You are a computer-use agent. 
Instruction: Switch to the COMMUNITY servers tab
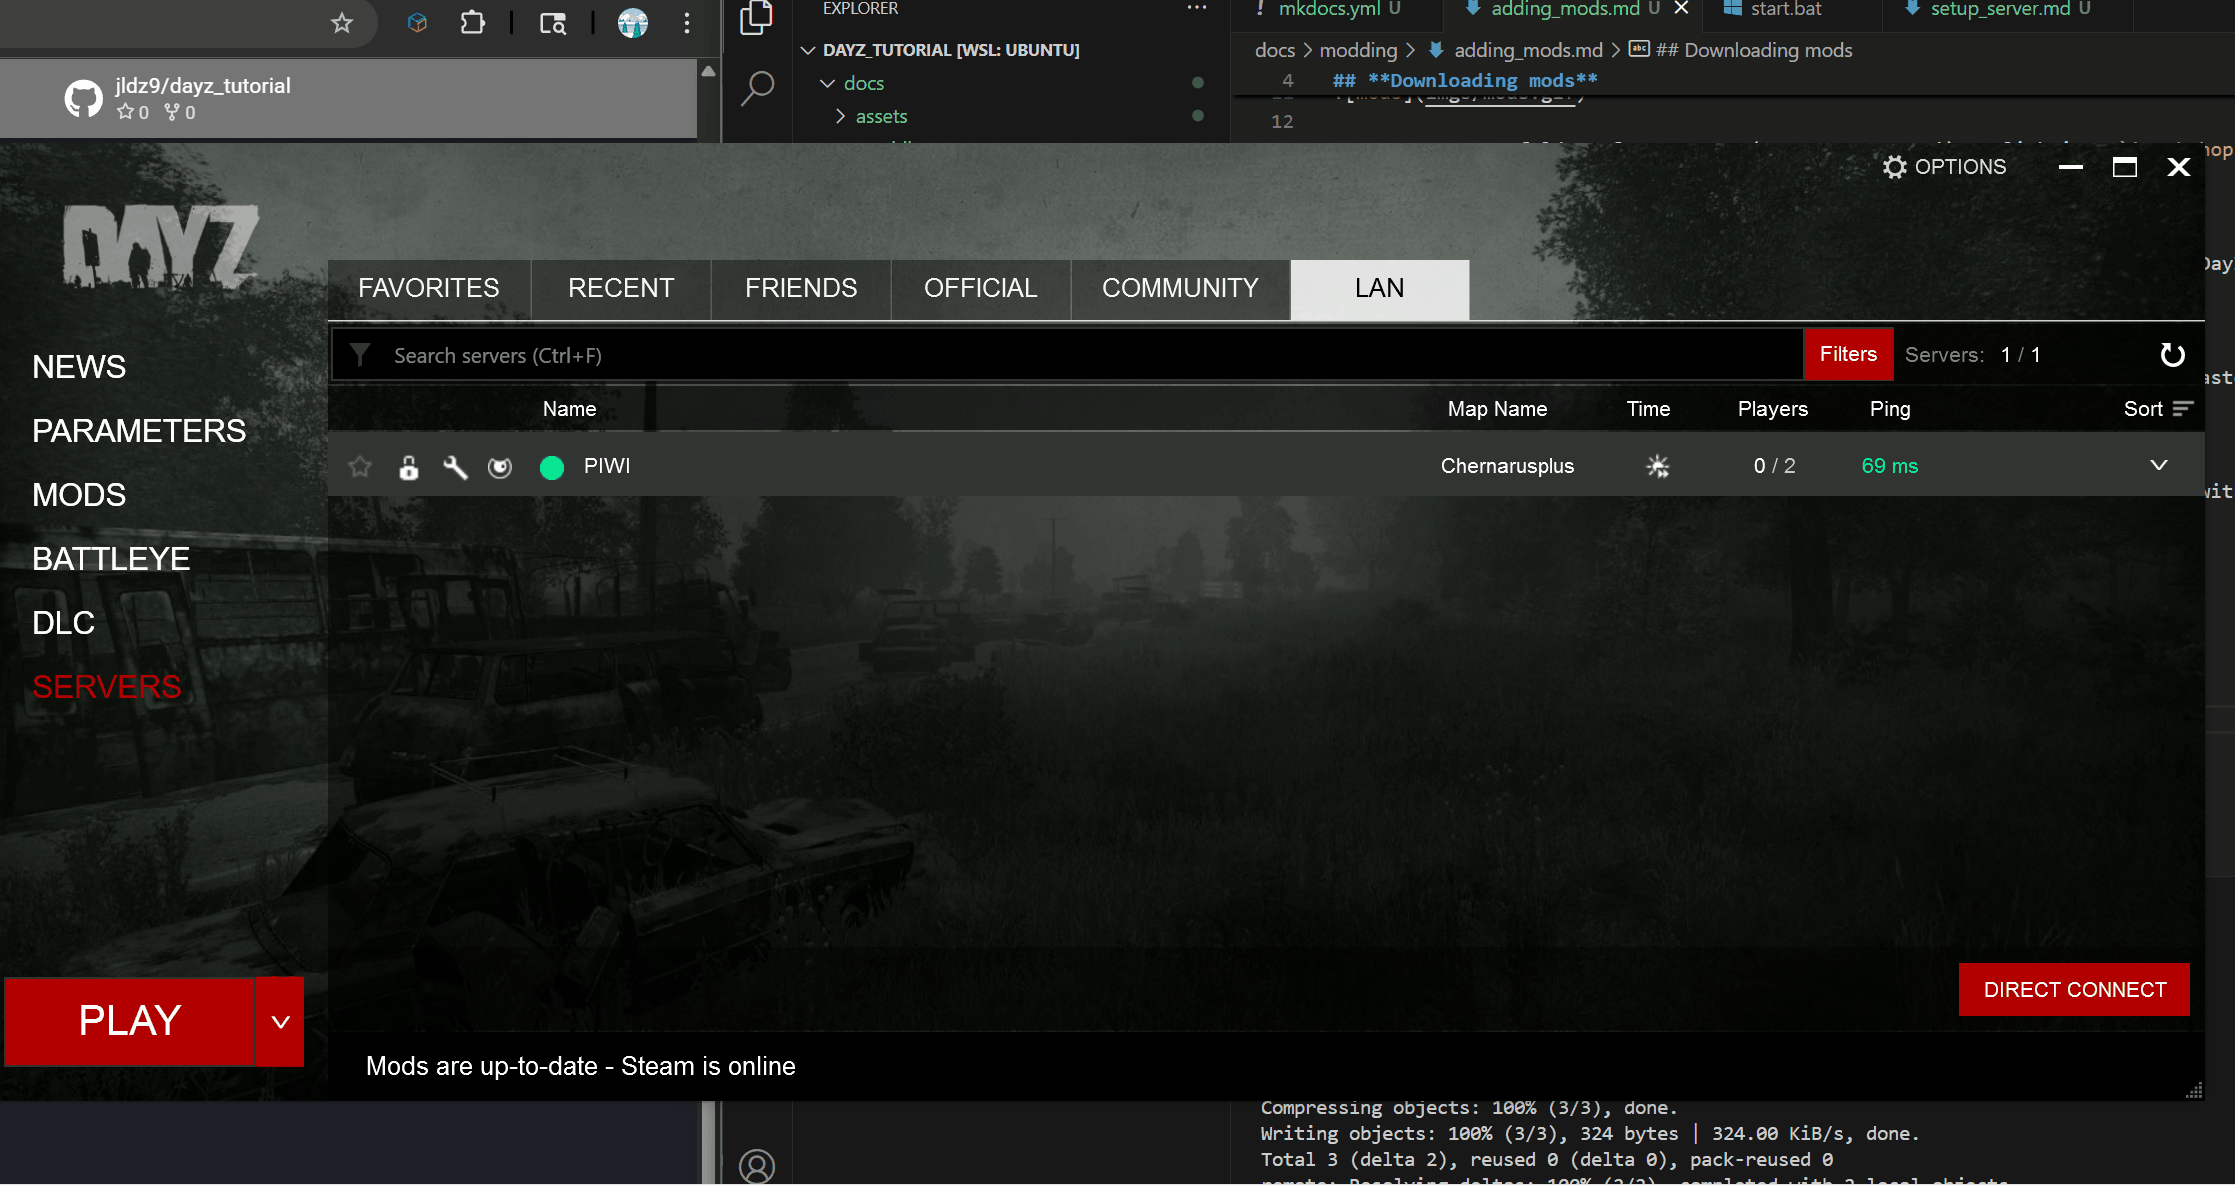tap(1179, 288)
